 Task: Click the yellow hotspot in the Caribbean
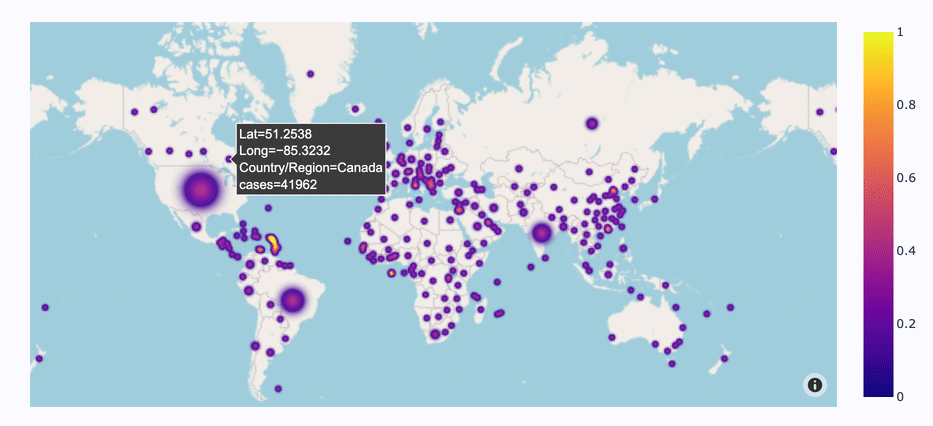pos(273,241)
